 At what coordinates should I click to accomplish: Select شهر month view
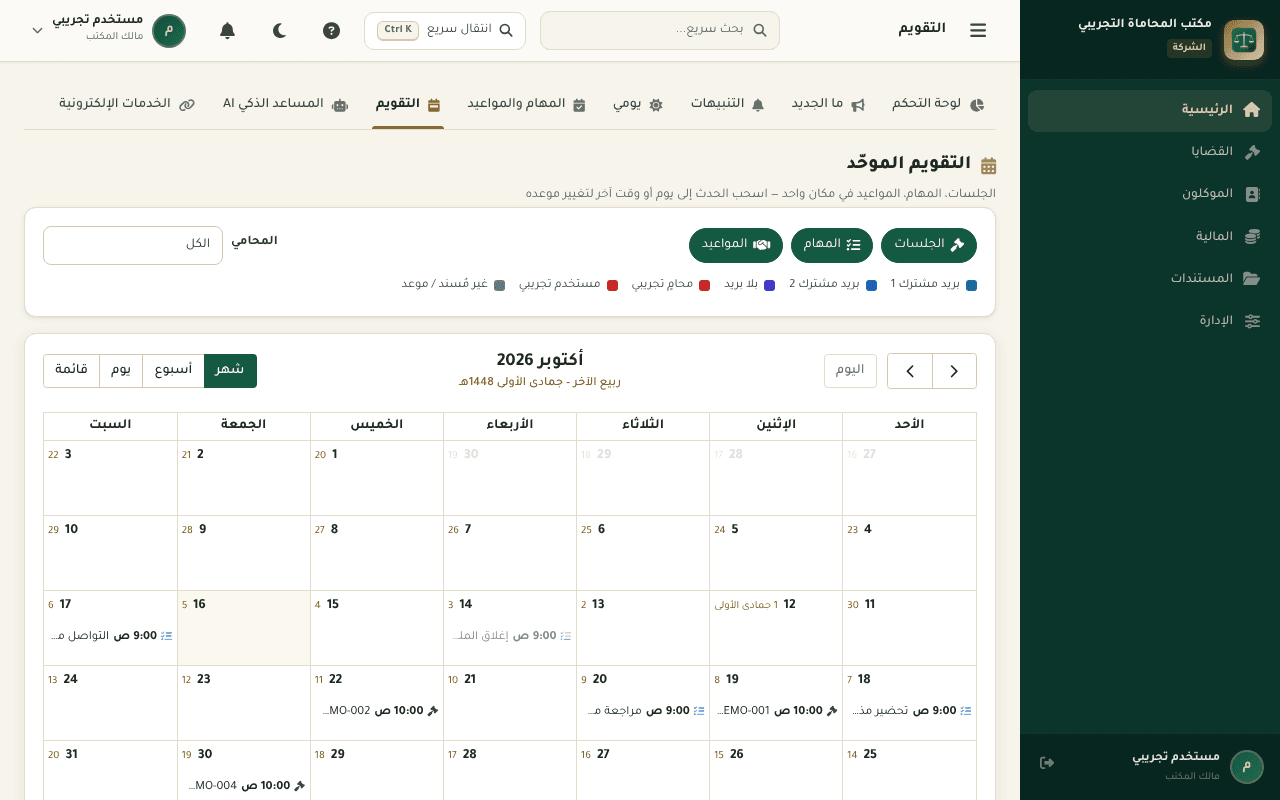pos(230,371)
